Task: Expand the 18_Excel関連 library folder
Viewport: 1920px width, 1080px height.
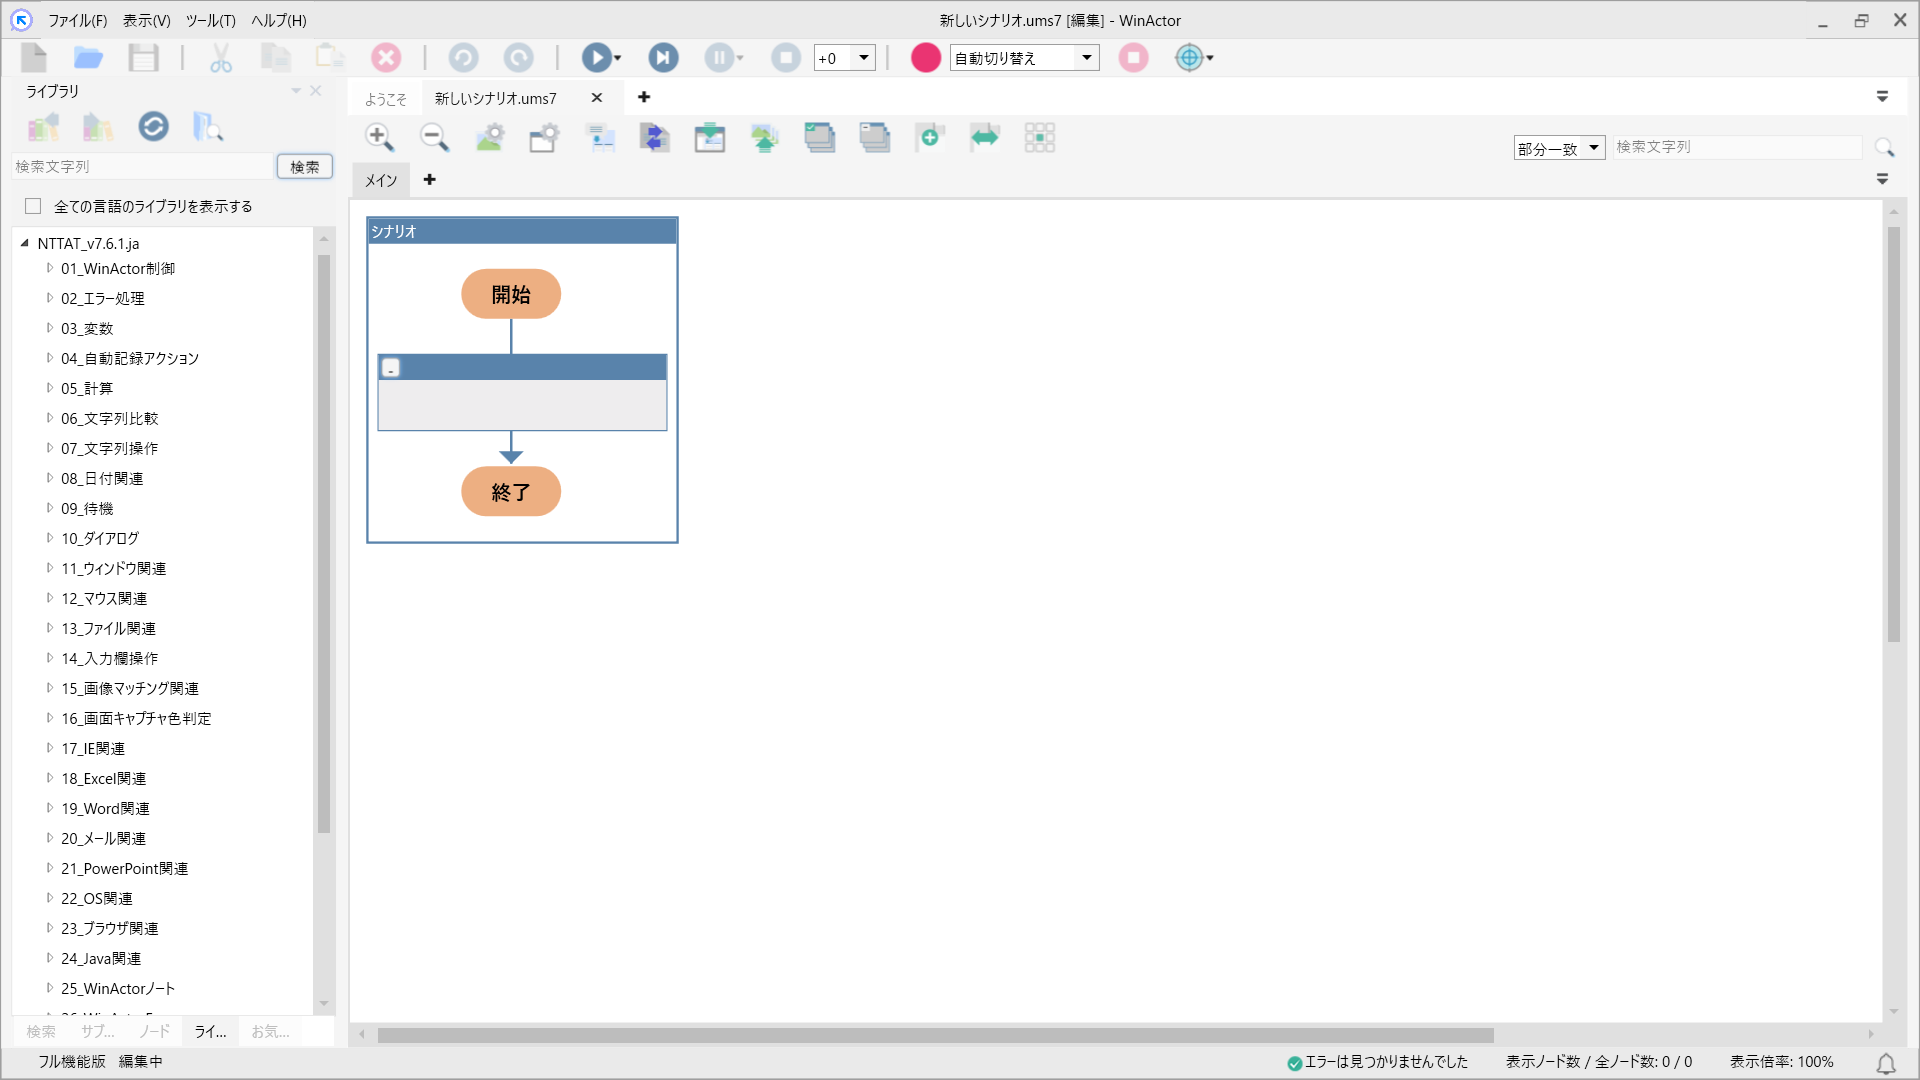Action: [x=49, y=778]
